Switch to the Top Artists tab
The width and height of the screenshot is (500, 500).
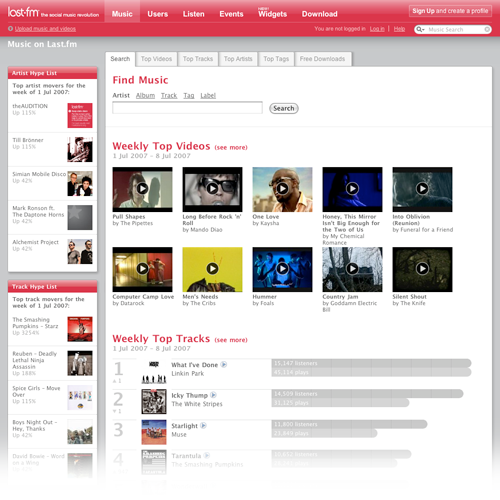pyautogui.click(x=238, y=59)
